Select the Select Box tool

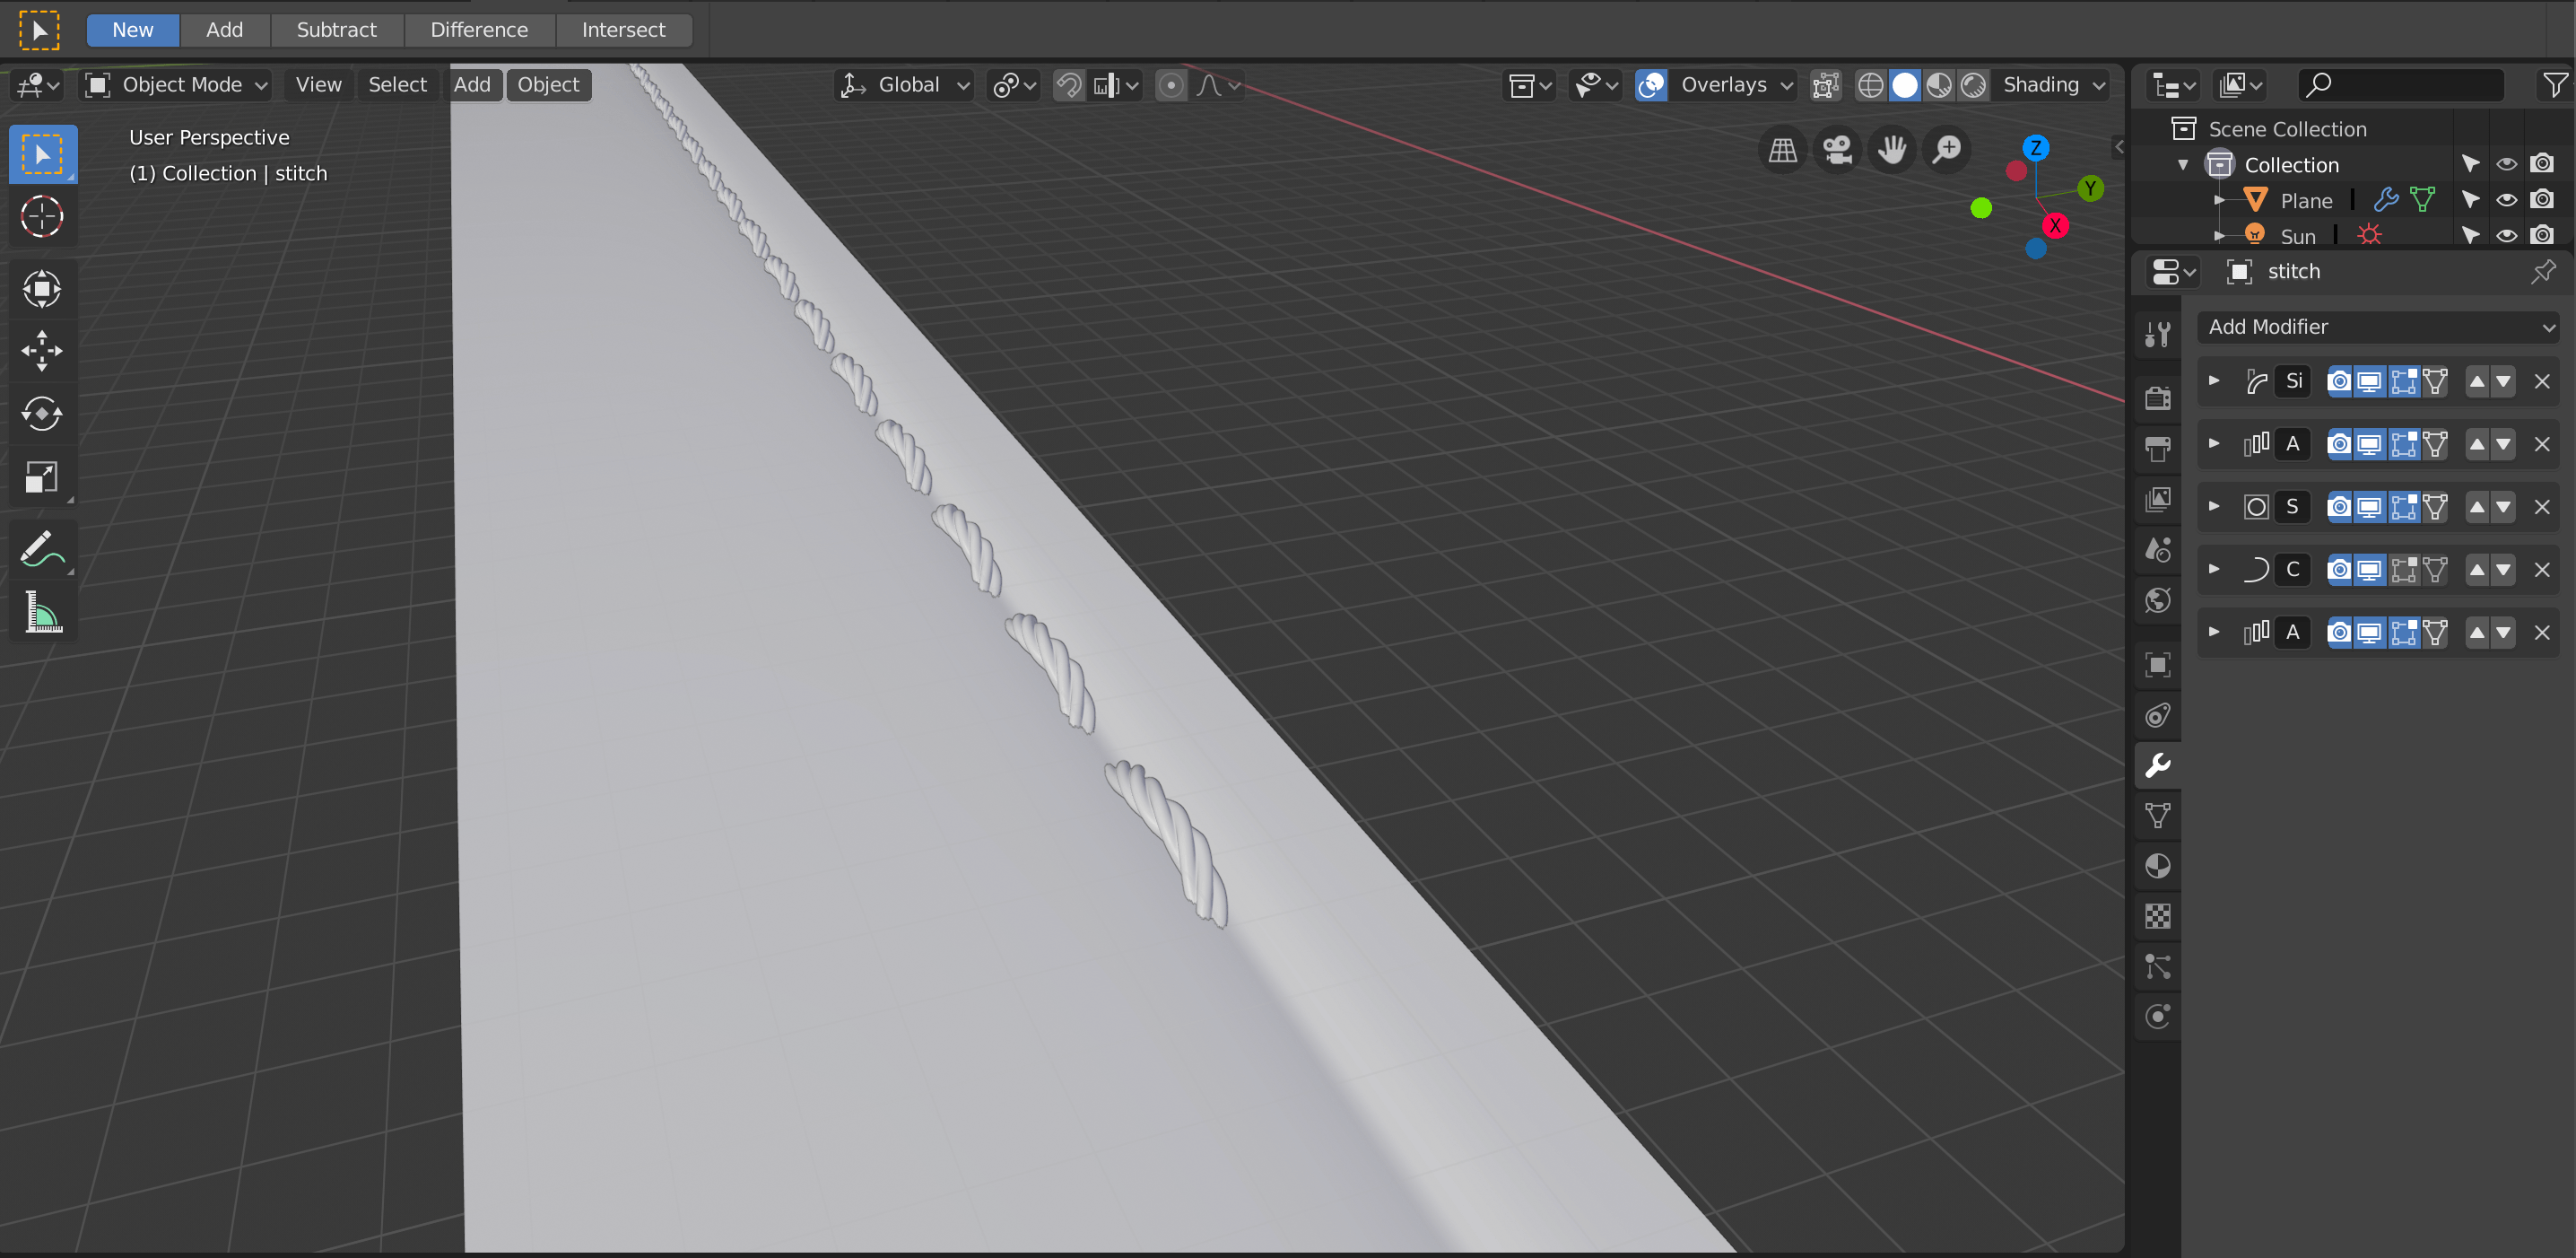click(42, 154)
